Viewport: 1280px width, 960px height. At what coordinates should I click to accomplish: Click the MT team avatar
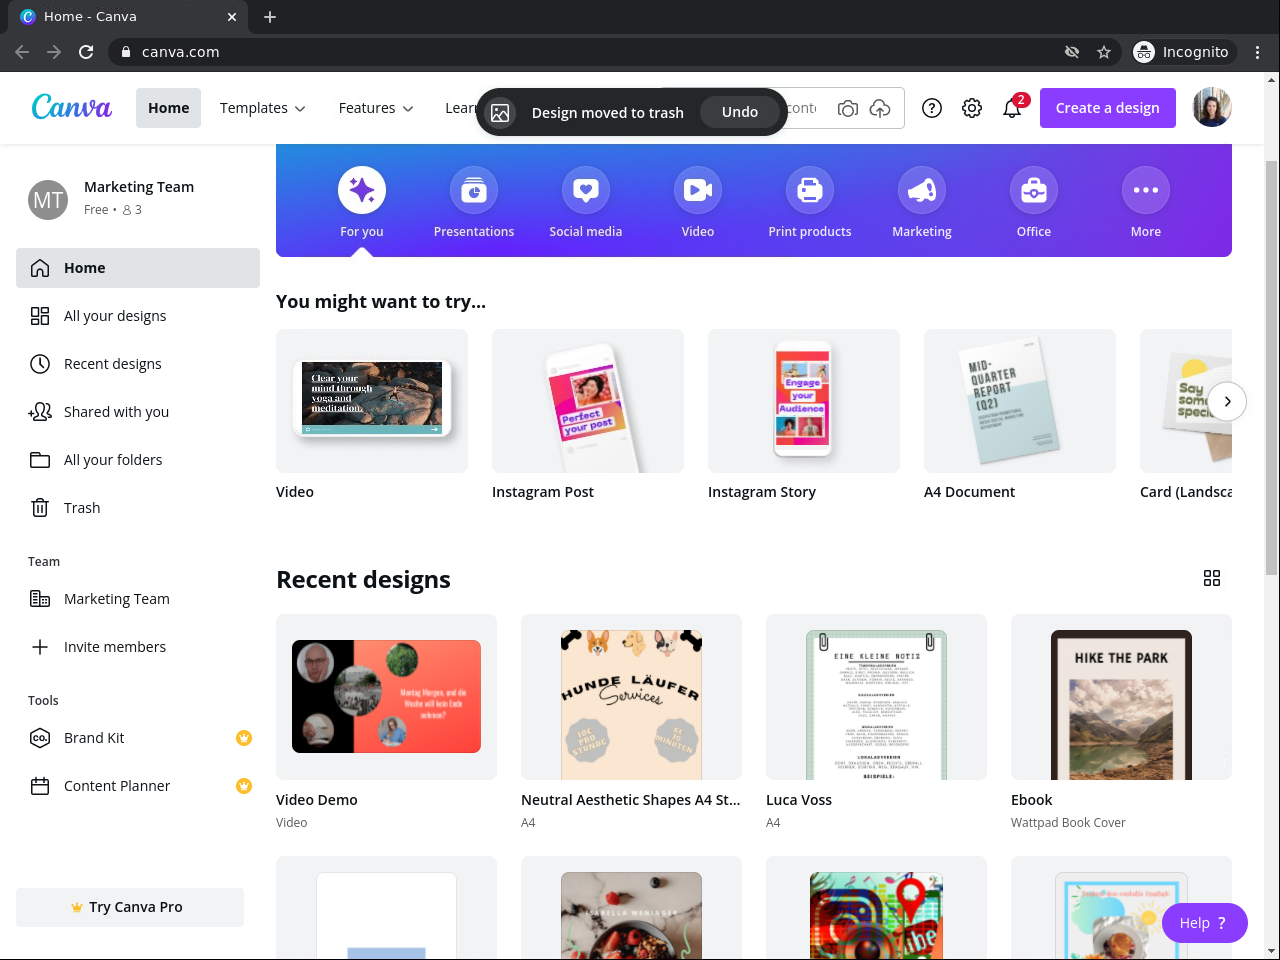48,199
